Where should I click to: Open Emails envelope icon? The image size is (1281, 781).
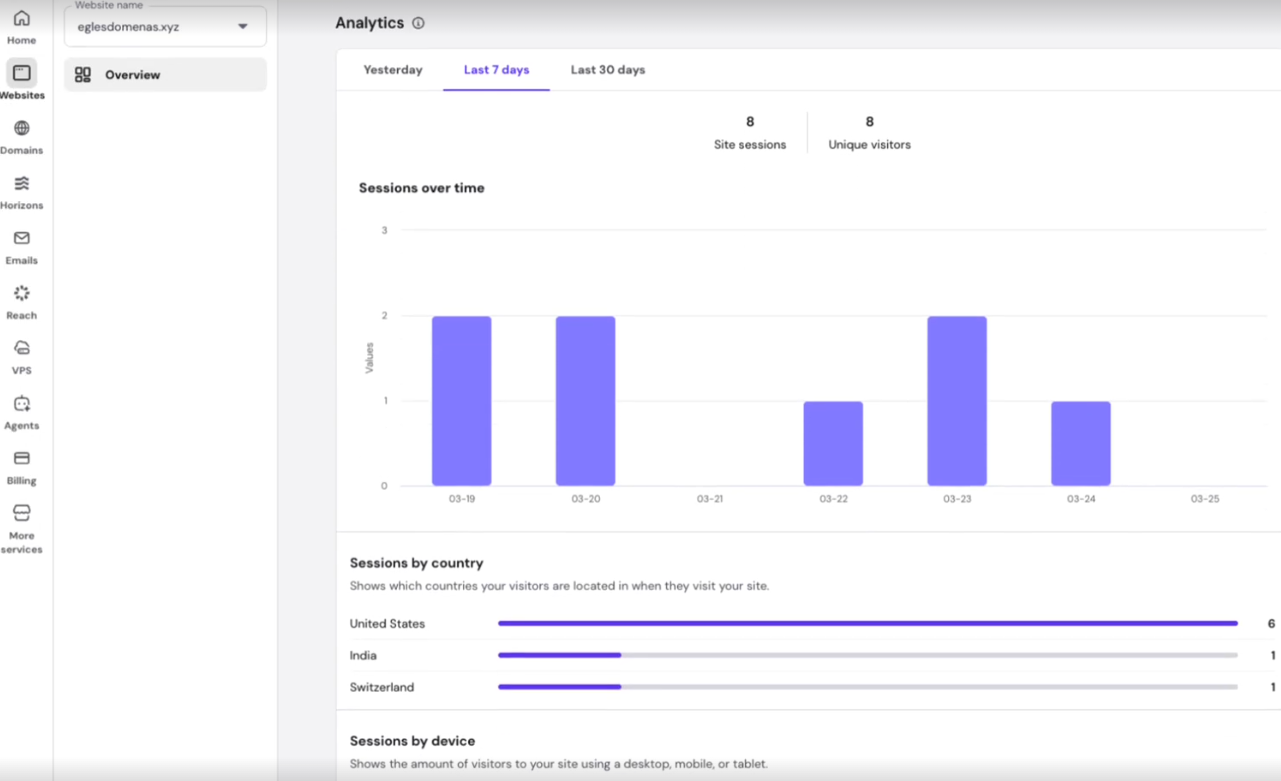tap(21, 238)
